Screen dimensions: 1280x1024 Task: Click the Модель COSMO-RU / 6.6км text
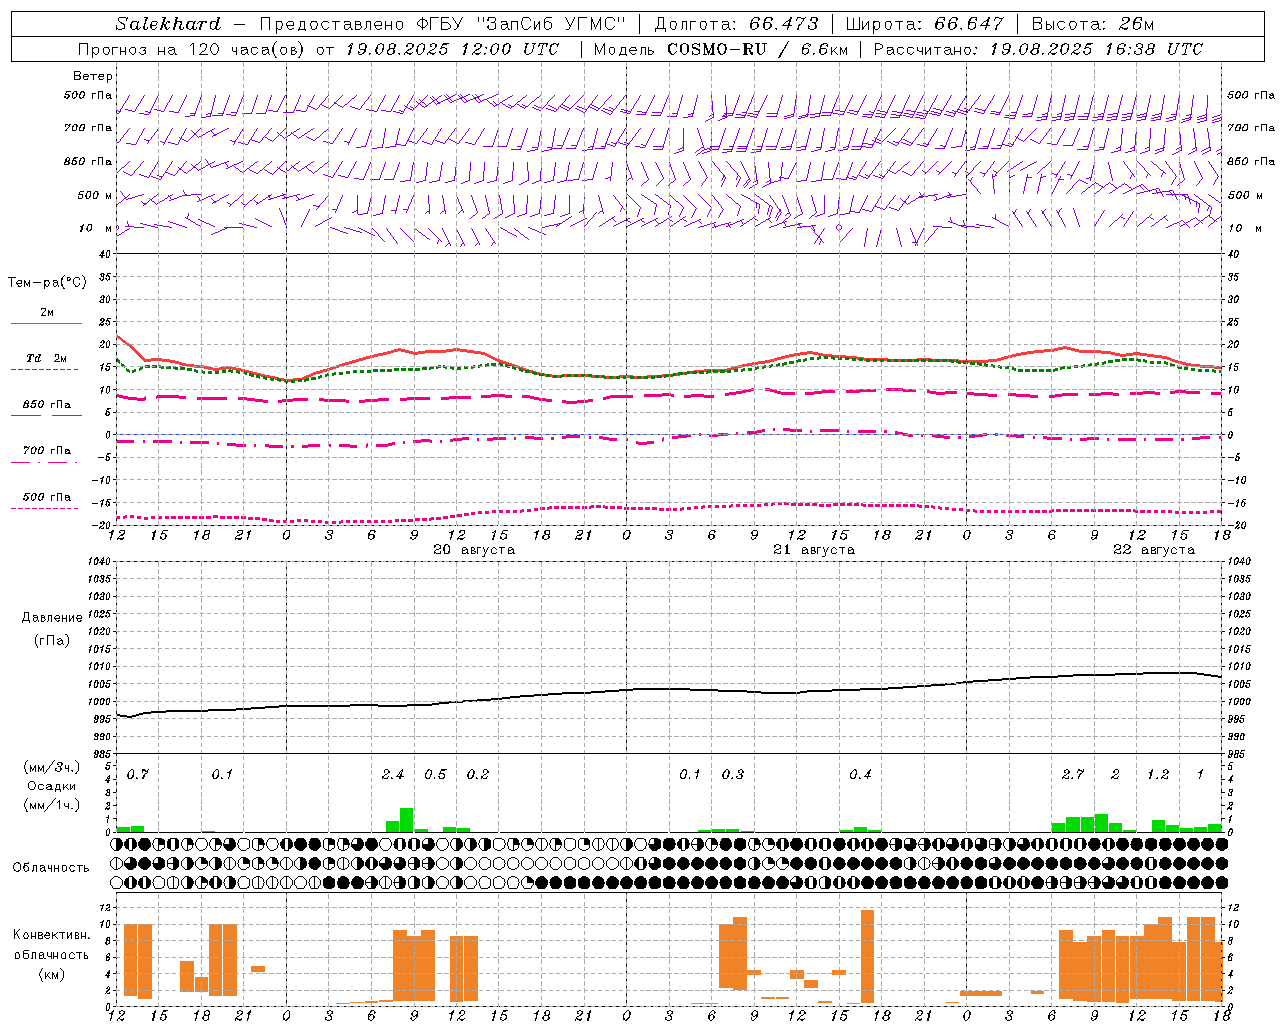pyautogui.click(x=720, y=49)
